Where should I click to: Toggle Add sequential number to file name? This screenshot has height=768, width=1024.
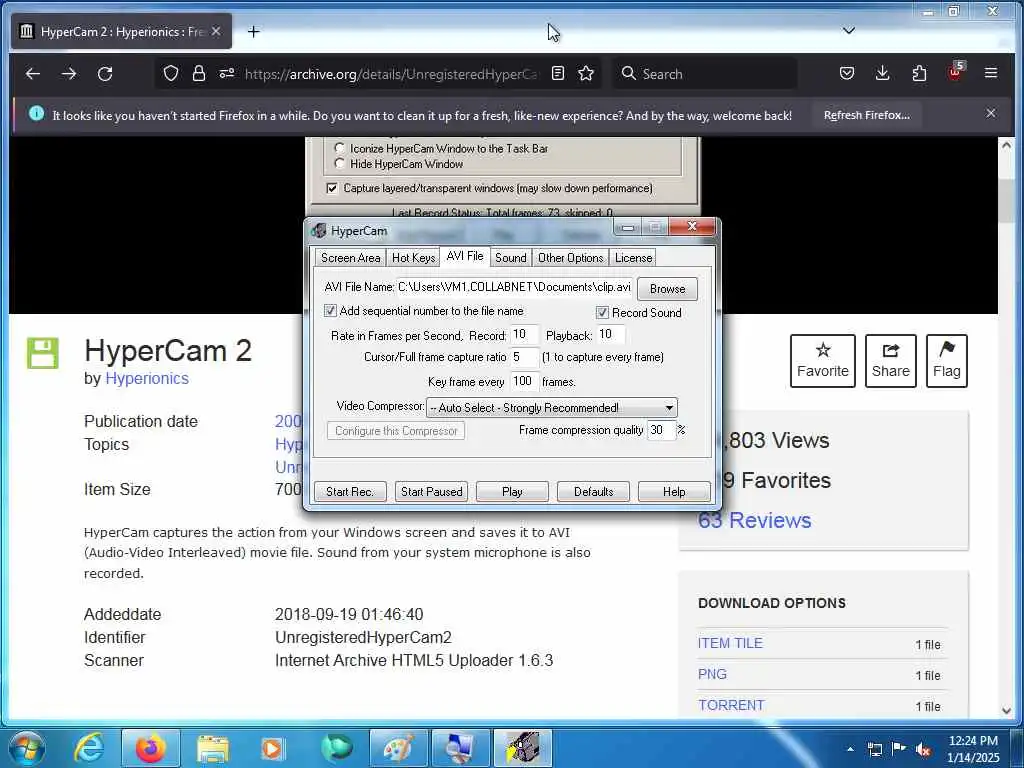(330, 311)
